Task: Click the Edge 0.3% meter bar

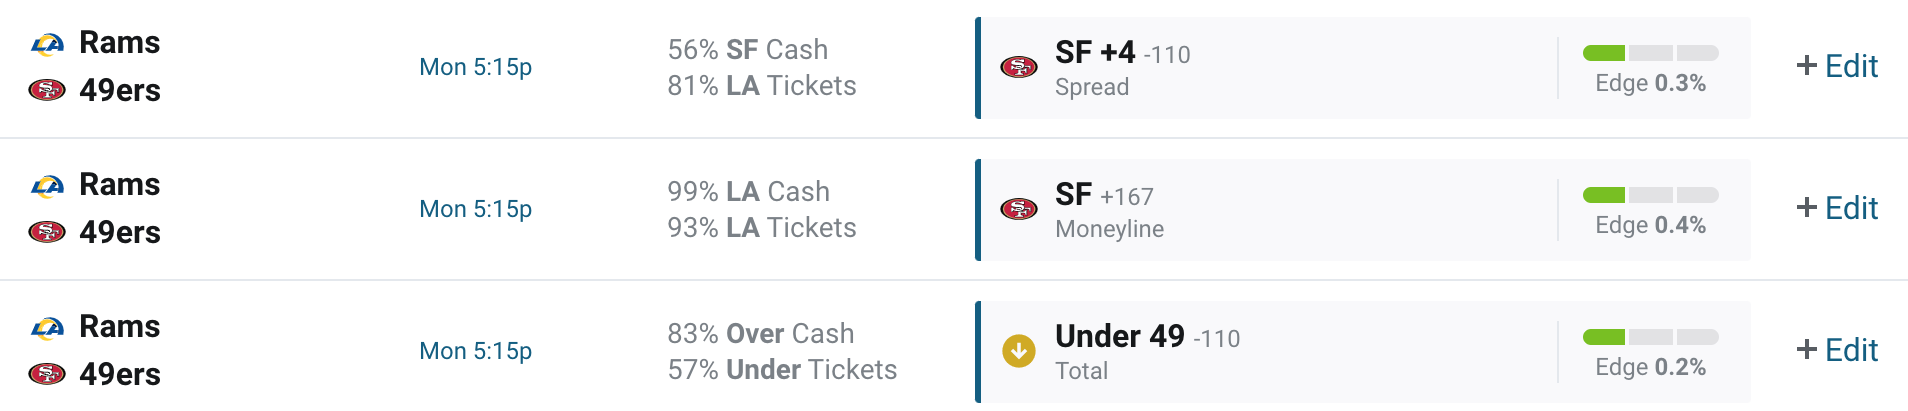Action: click(x=1650, y=53)
